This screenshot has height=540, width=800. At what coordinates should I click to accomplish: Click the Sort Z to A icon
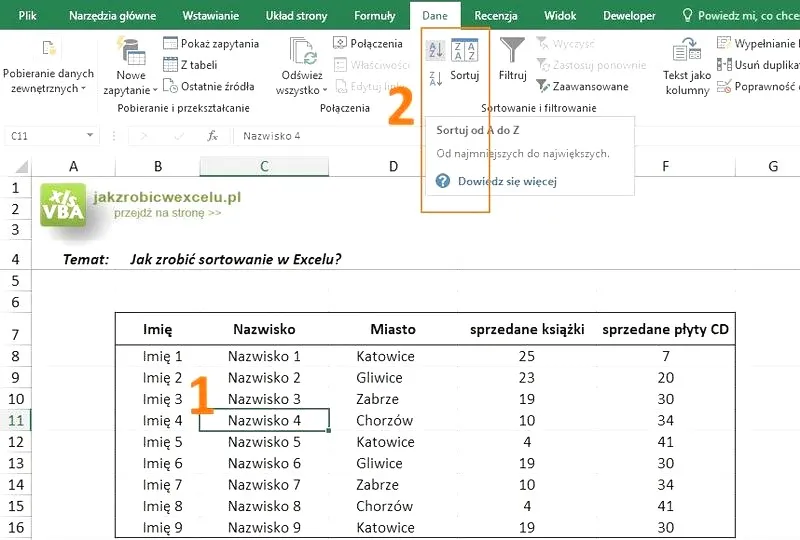click(435, 79)
